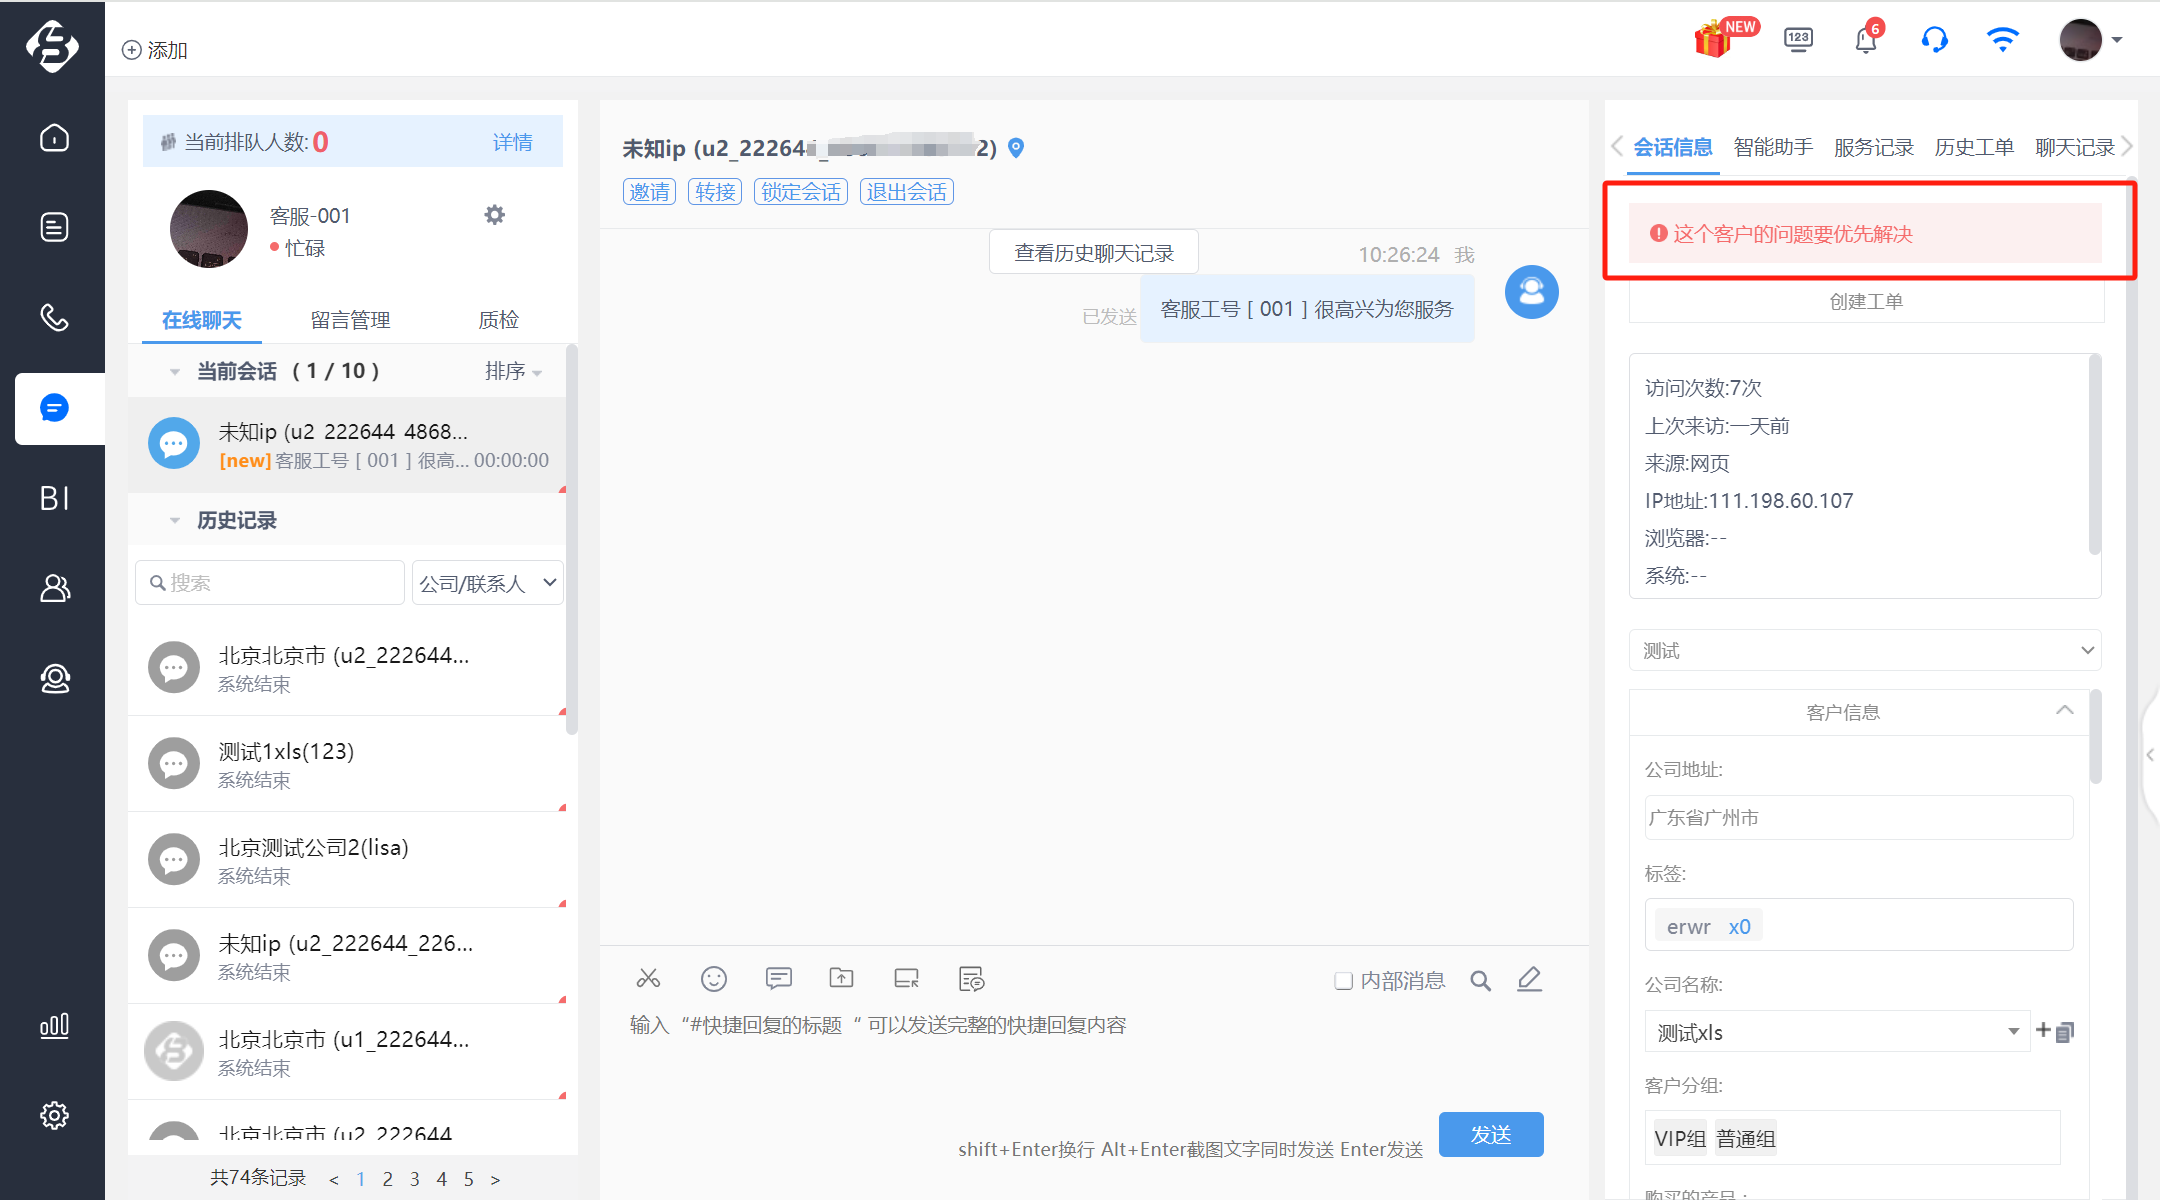
Task: Click the 发送 send button
Action: coord(1491,1134)
